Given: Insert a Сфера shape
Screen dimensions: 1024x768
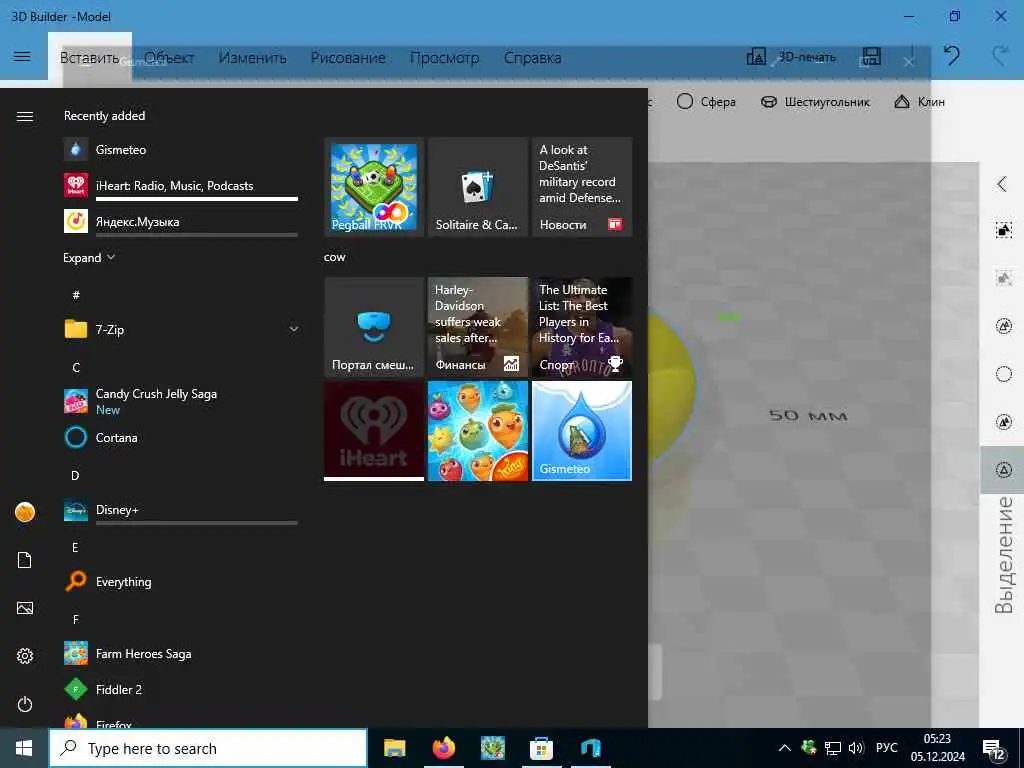Looking at the screenshot, I should coord(706,102).
